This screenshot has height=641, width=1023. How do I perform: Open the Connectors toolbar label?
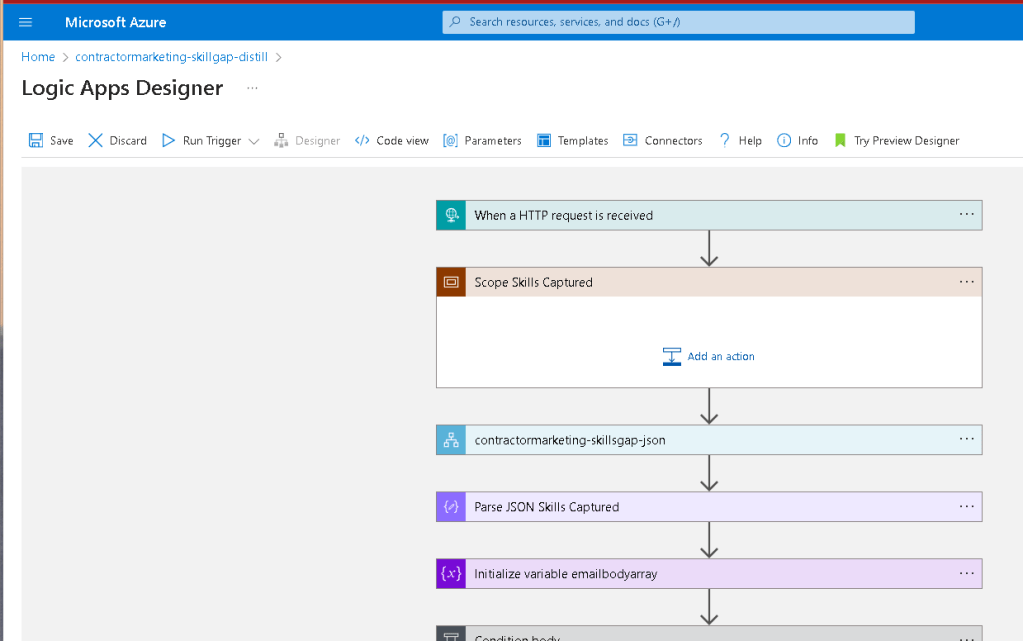click(673, 140)
